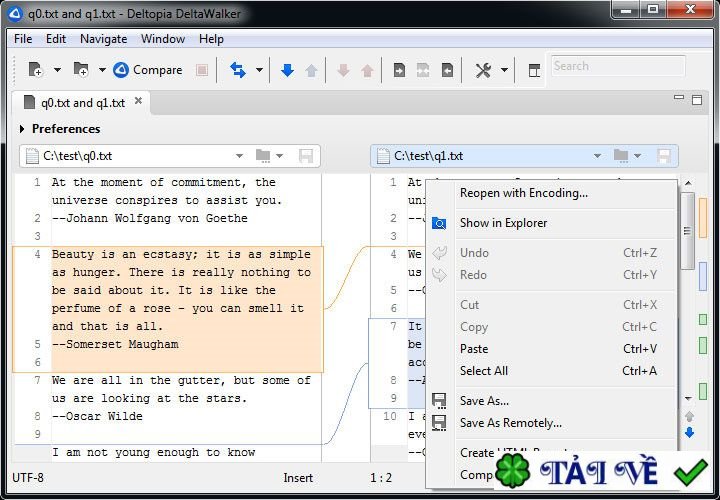Open the left browse folder dropdown arrow
This screenshot has width=720, height=500.
[279, 156]
